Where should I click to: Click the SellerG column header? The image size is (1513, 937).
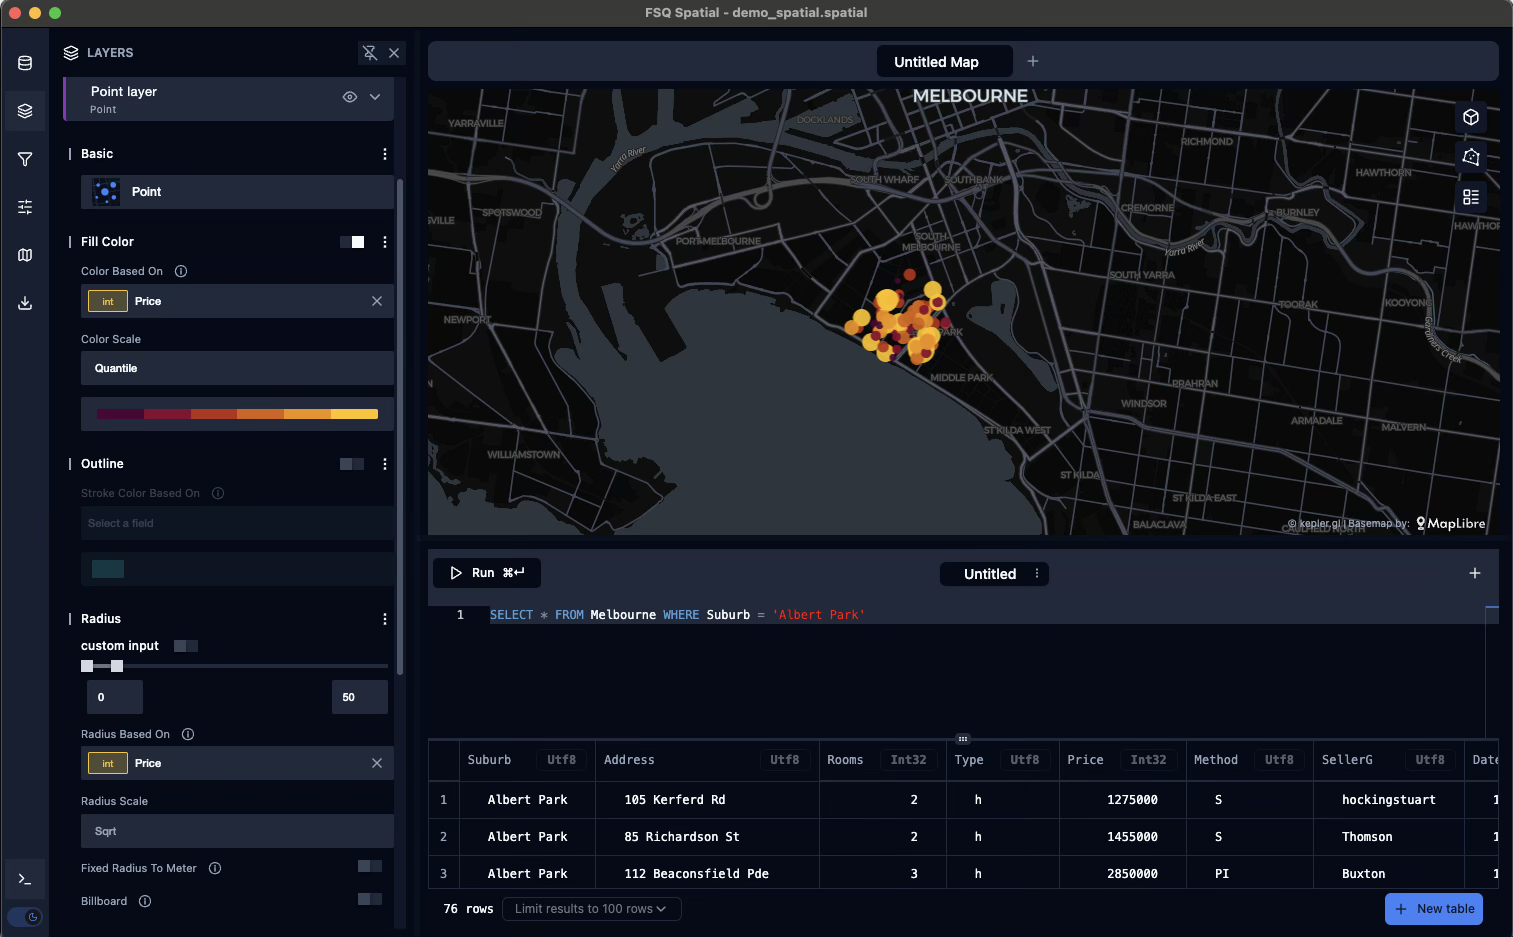[1388, 760]
